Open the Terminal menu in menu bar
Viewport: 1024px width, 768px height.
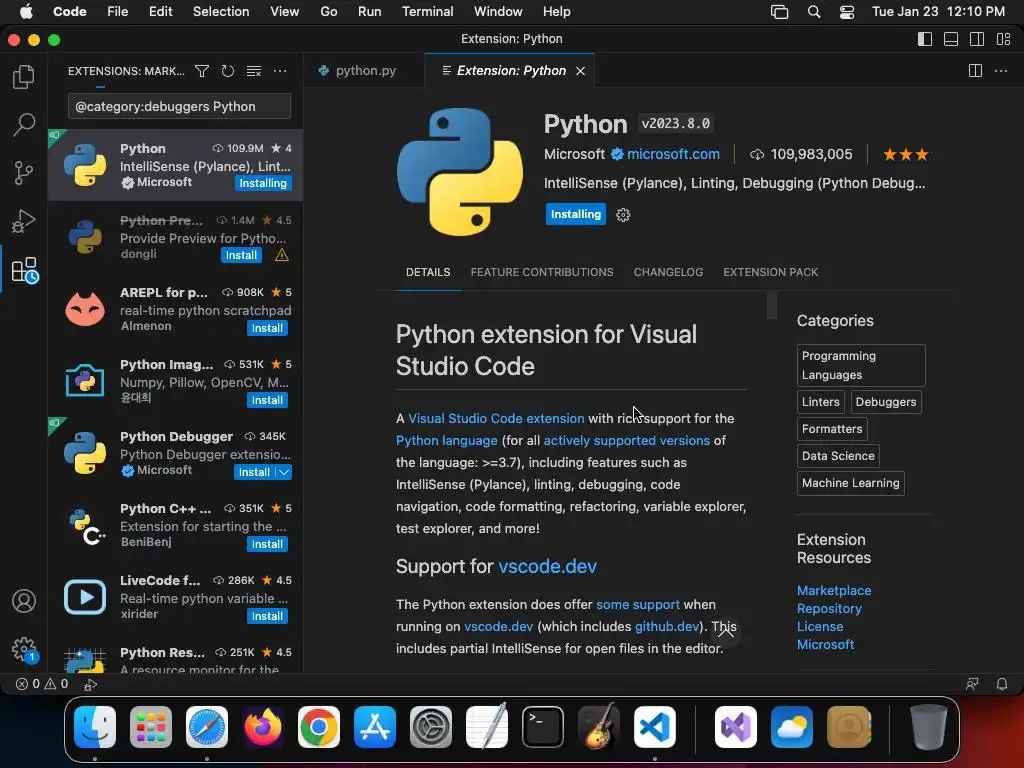coord(427,12)
